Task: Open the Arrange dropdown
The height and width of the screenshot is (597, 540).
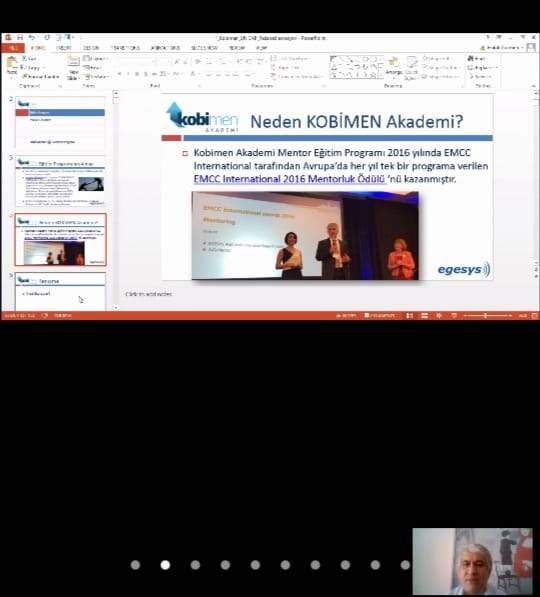Action: coord(394,67)
